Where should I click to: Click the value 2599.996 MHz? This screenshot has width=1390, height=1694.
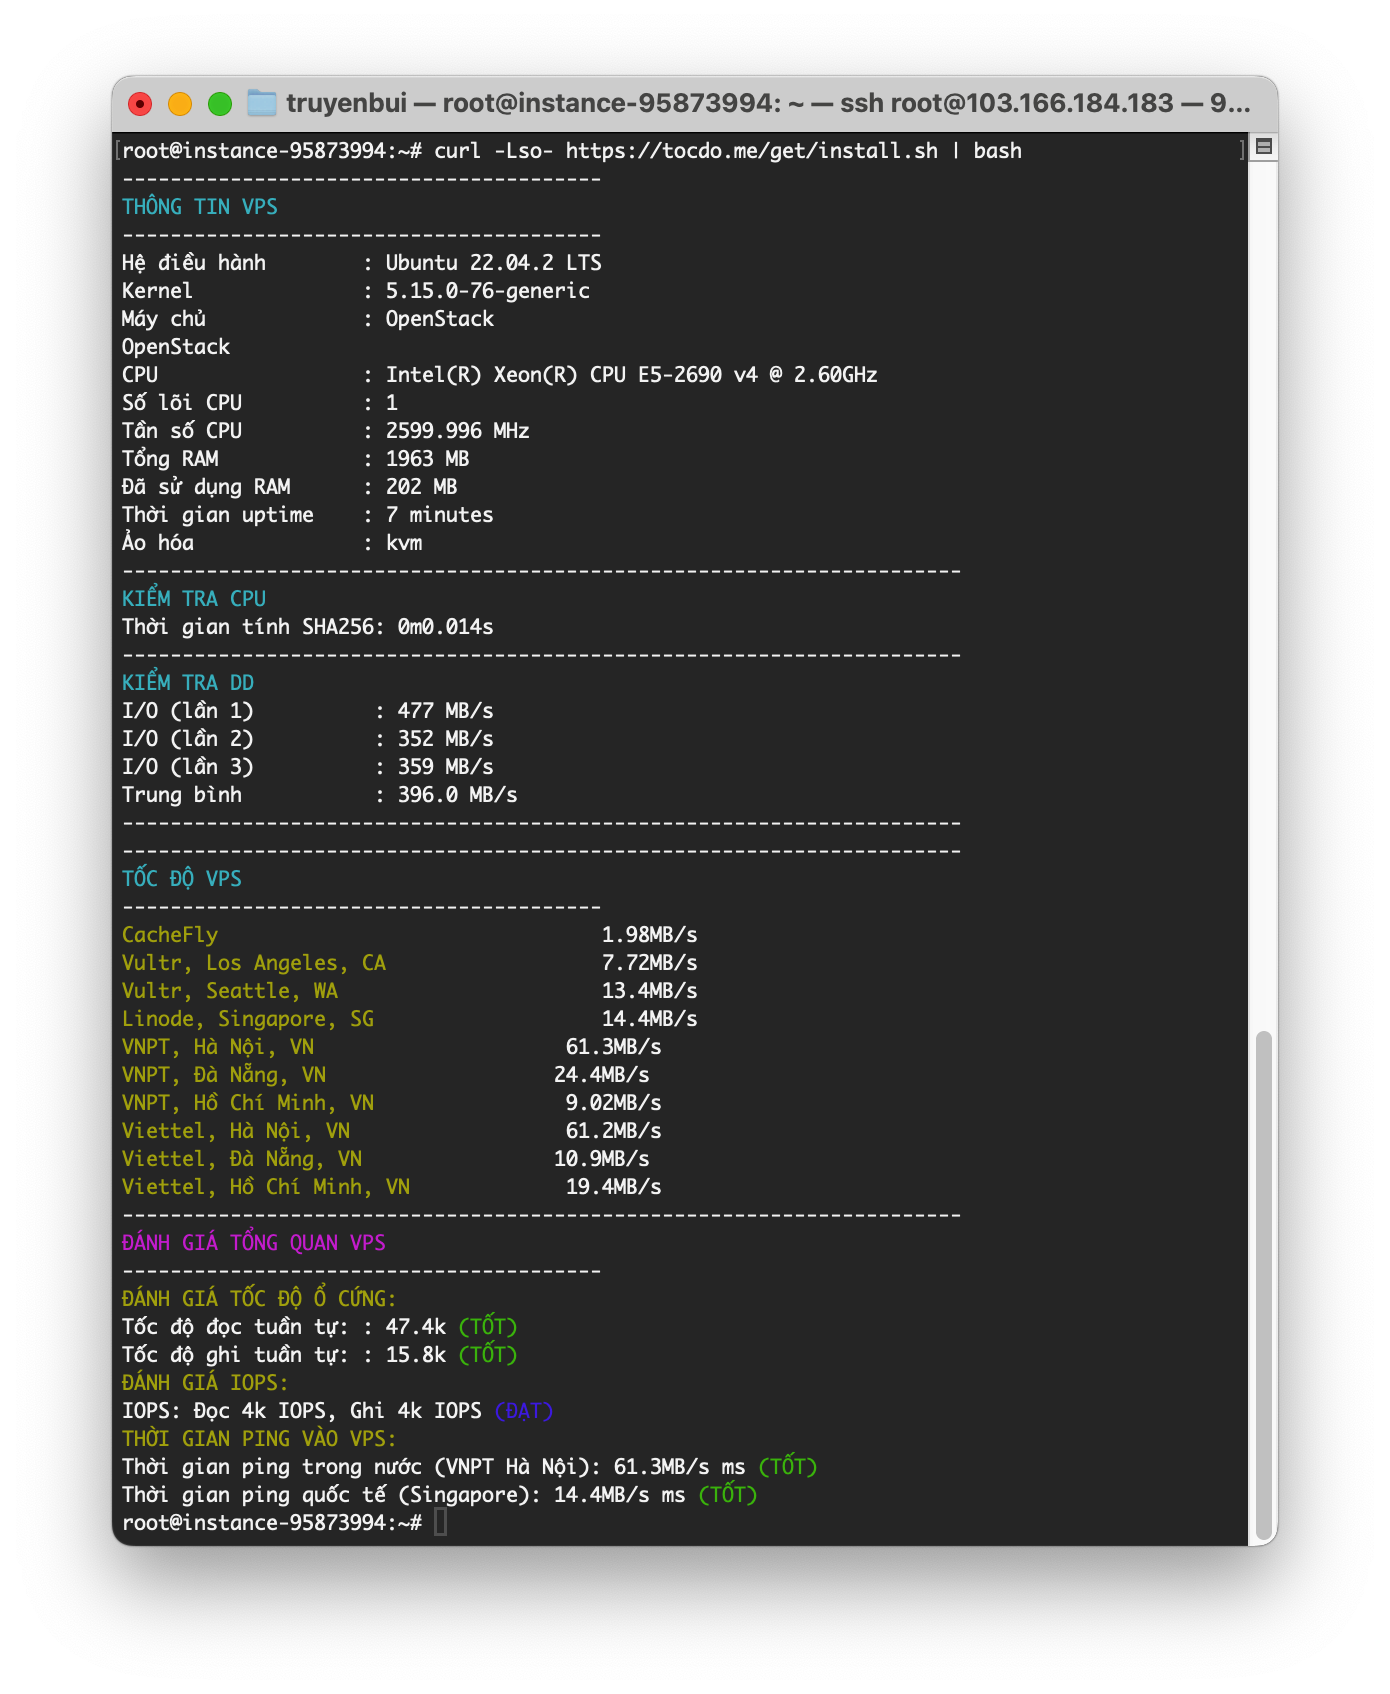click(x=458, y=431)
